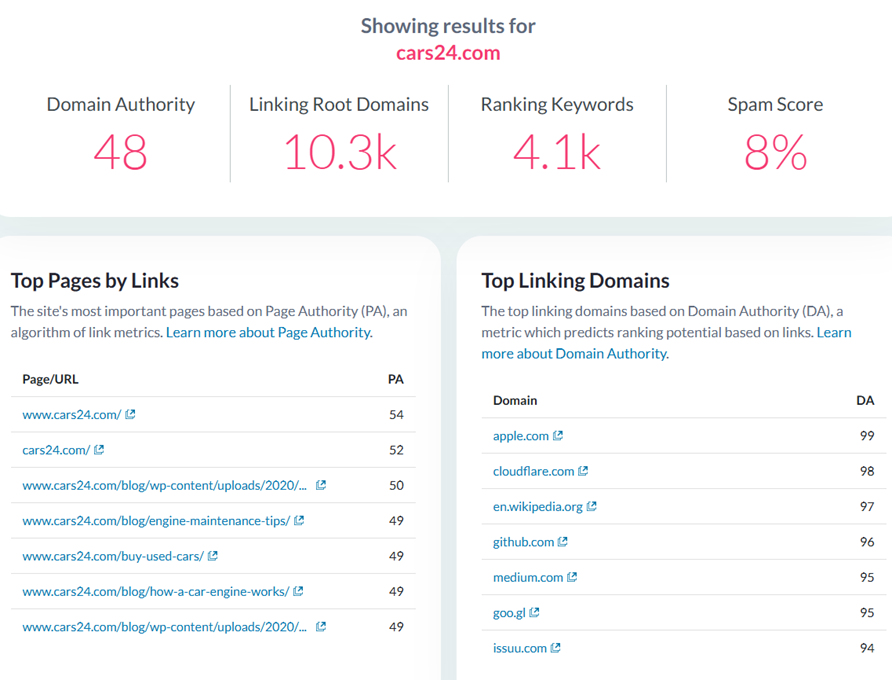Open external-link icon for engine-maintenance-tips page
The height and width of the screenshot is (680, 892).
point(299,520)
